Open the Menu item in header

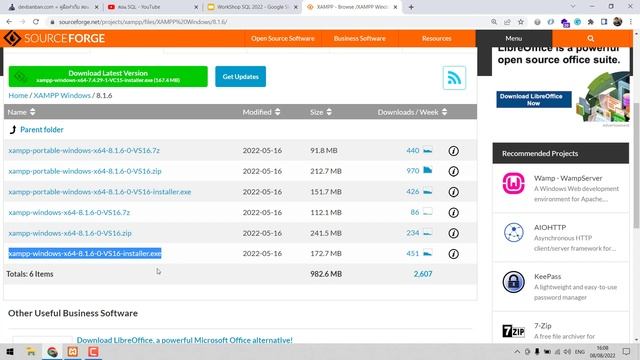coord(513,38)
